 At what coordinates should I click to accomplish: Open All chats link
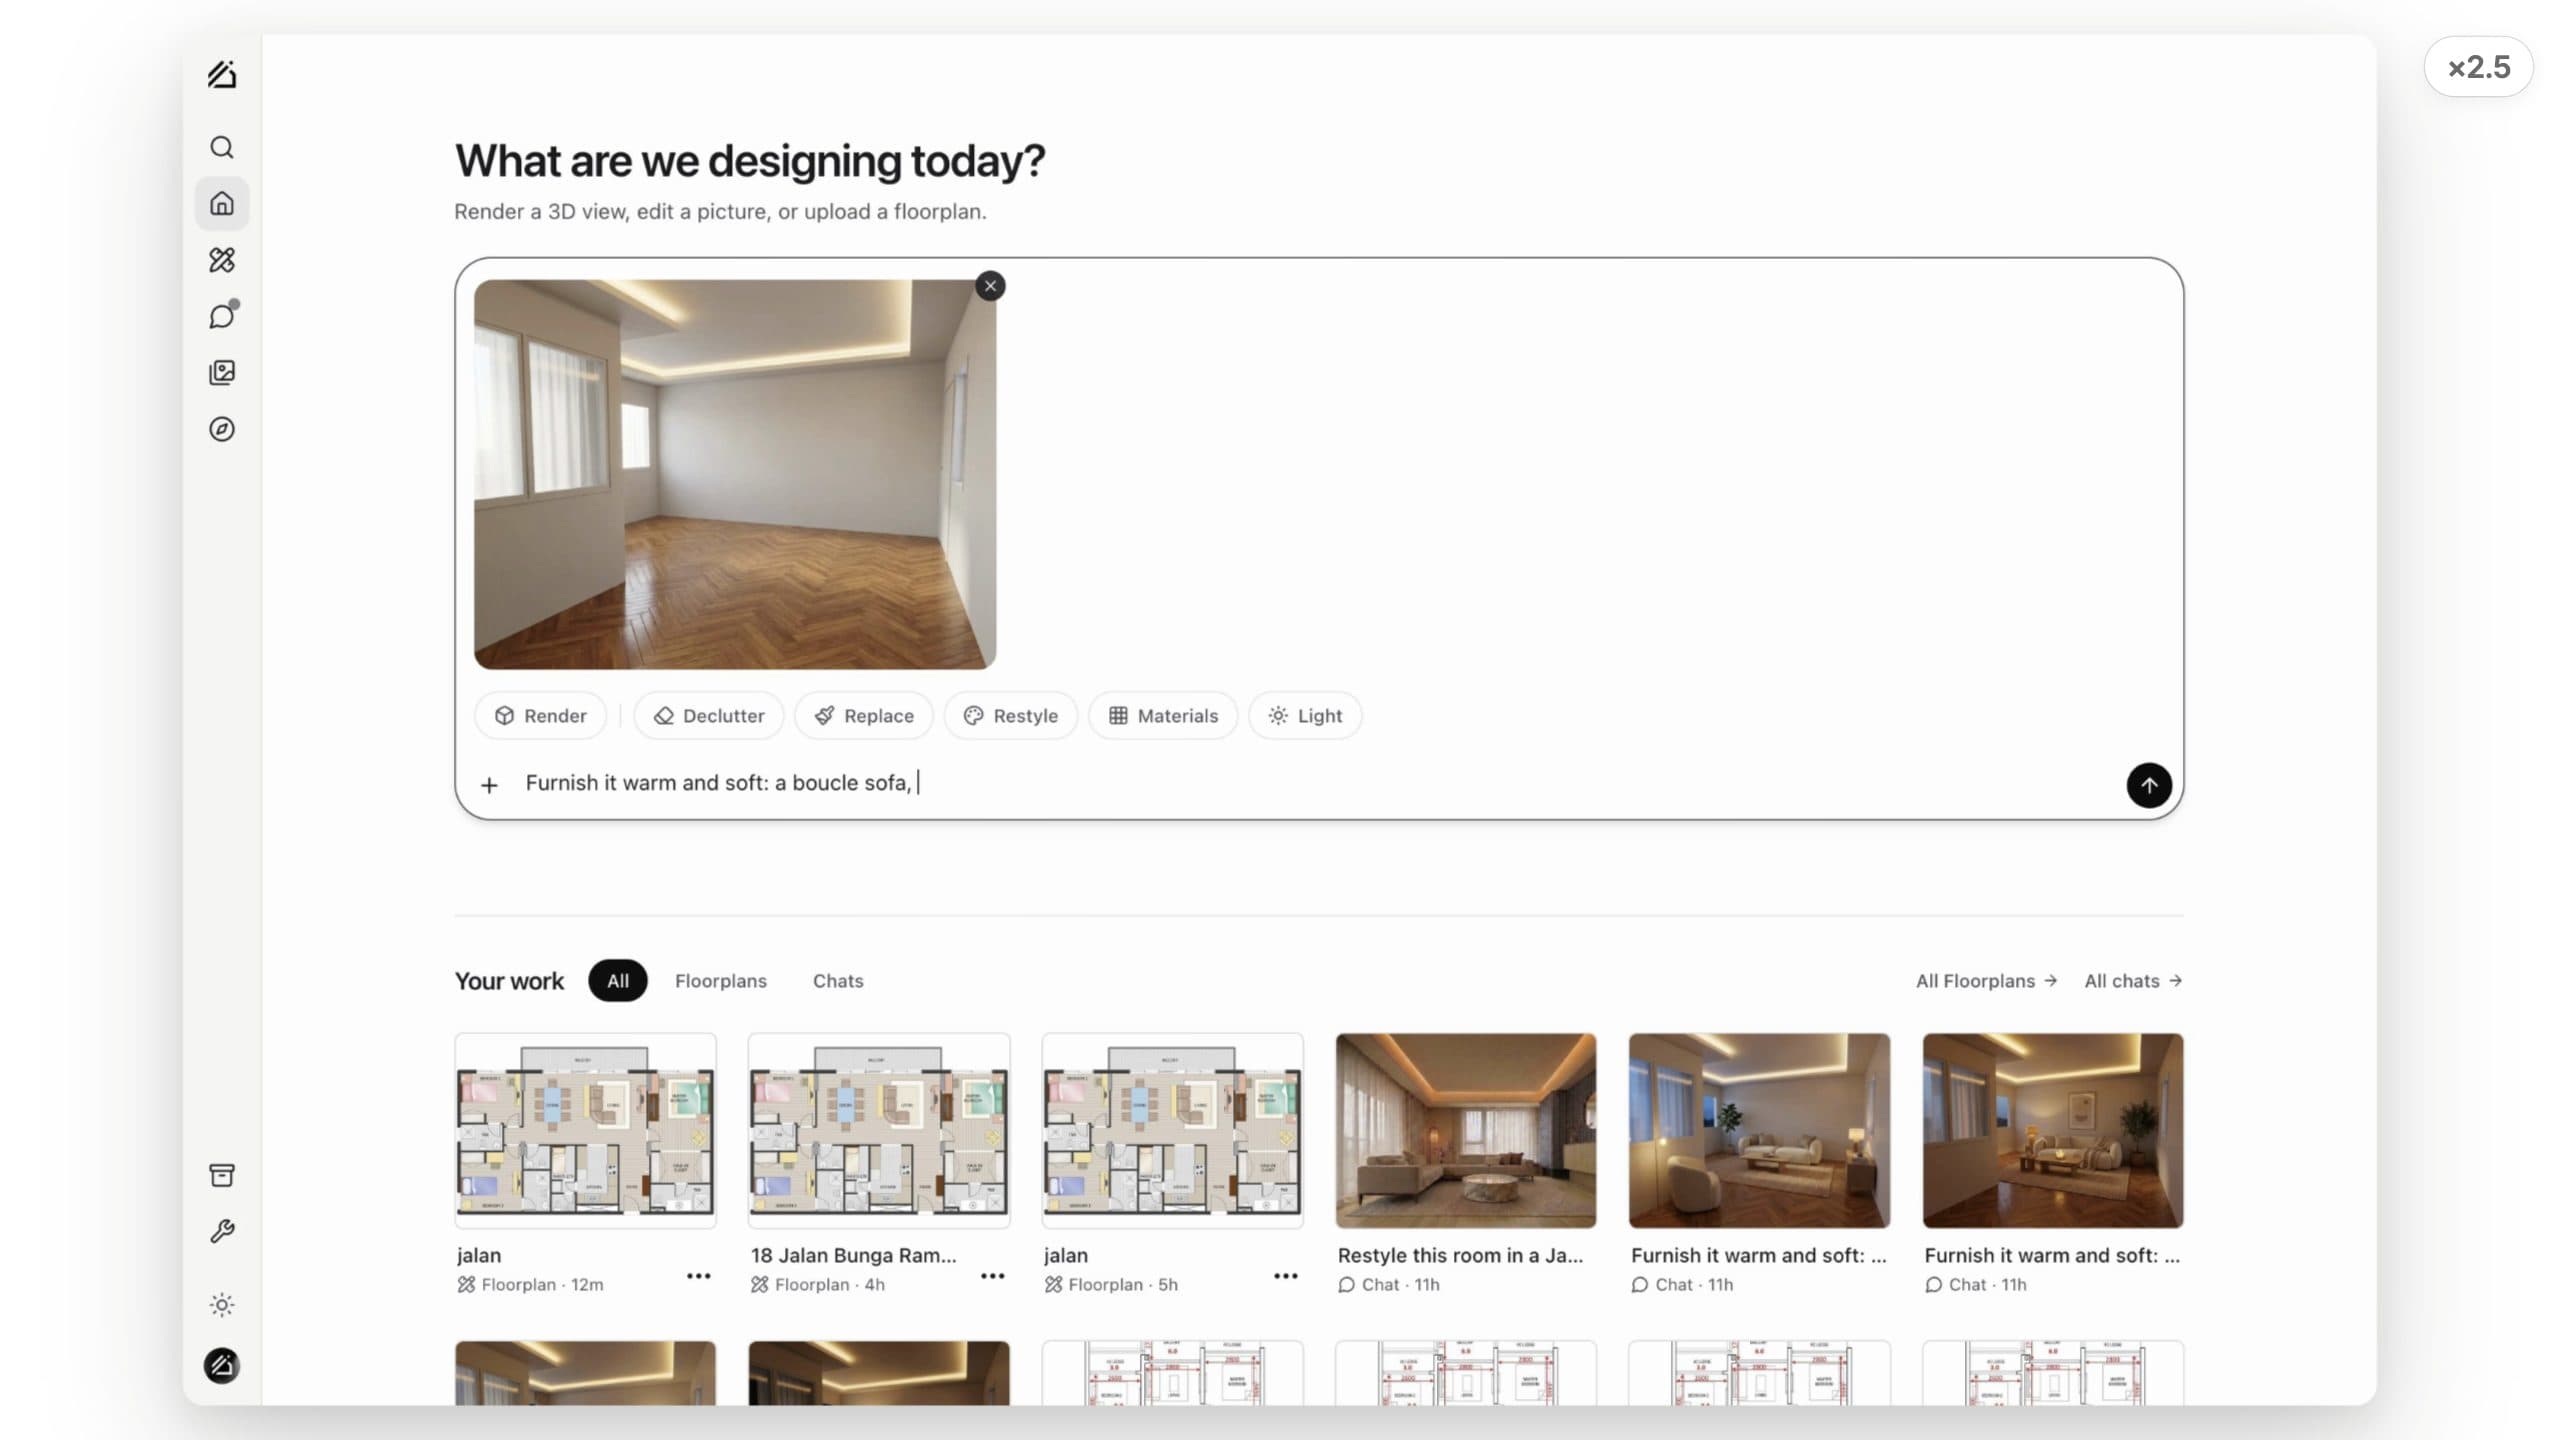2133,981
